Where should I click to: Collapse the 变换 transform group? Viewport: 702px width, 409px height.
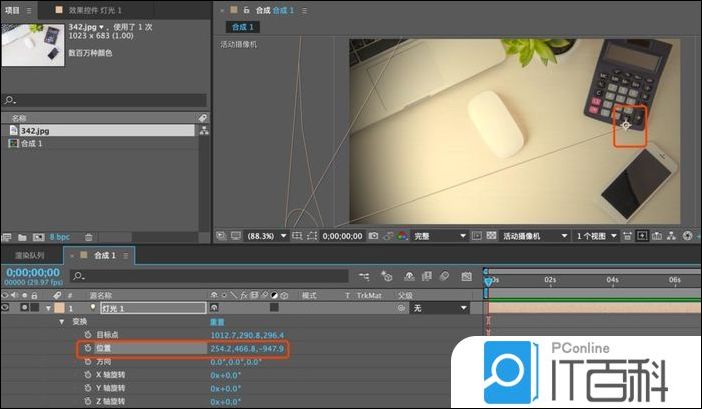60,322
